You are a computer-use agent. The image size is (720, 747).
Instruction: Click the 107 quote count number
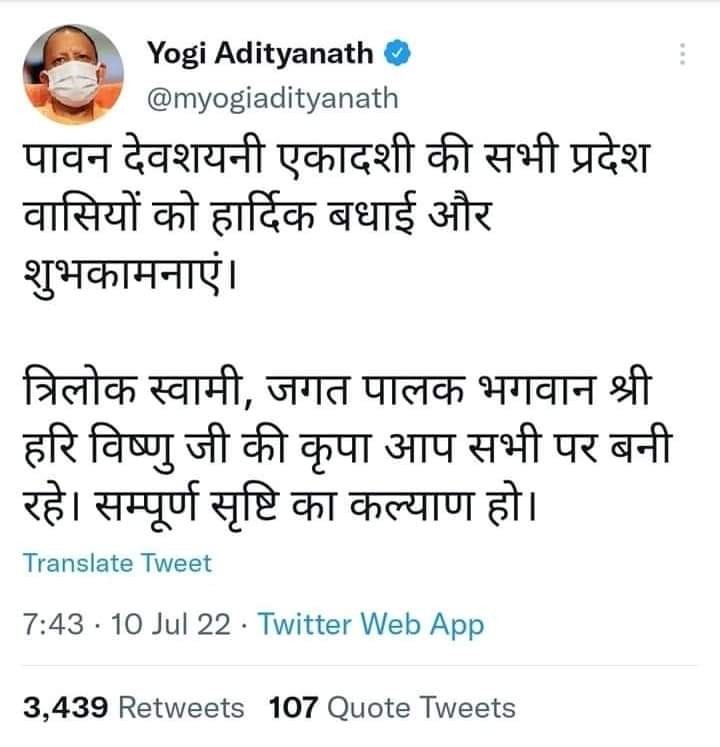(x=293, y=707)
